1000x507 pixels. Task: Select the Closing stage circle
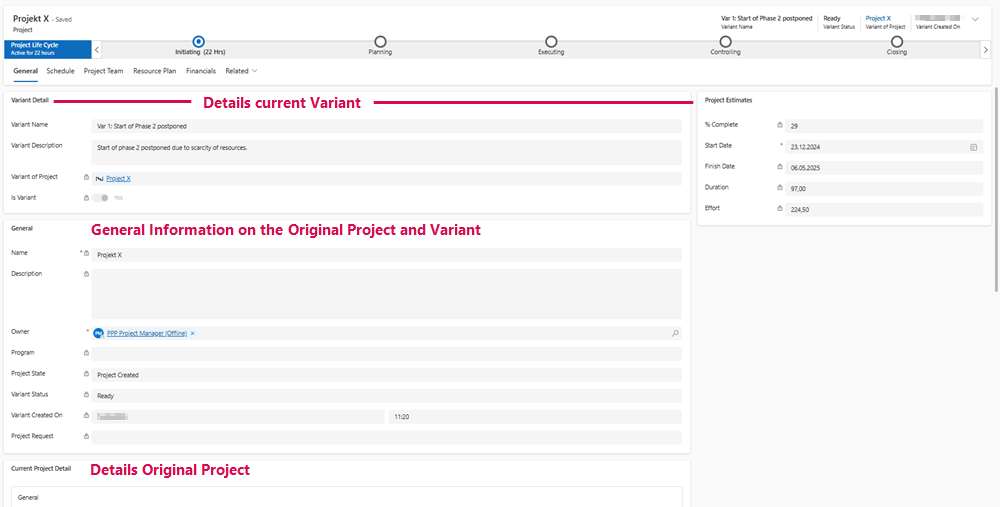897,41
